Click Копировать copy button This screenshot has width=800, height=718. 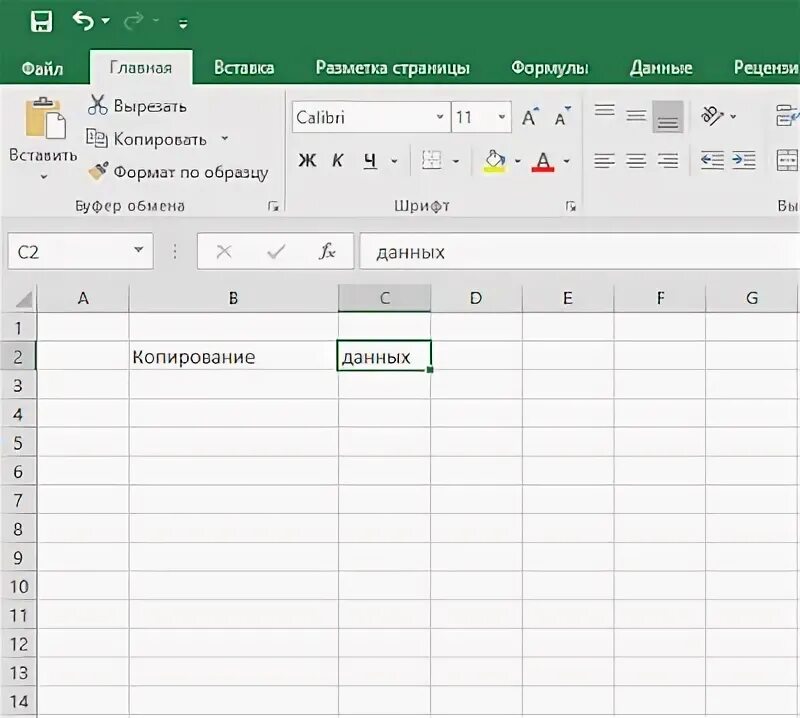(146, 139)
